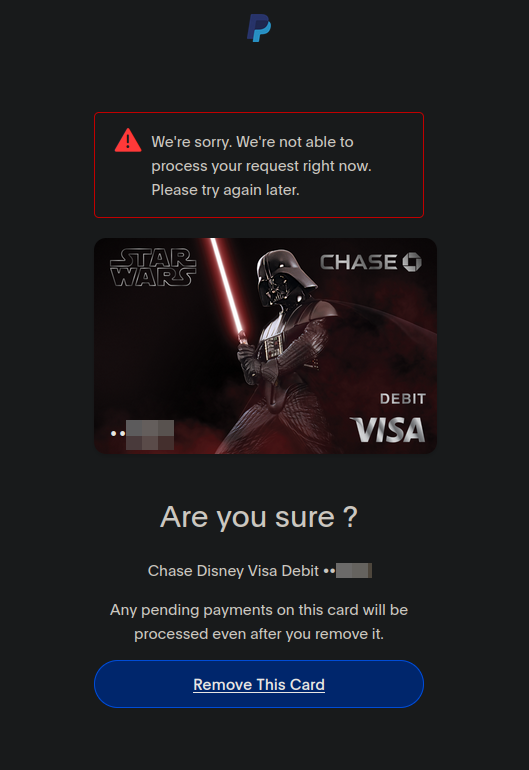
Task: Click Darth Vader's chest control panel
Action: click(x=273, y=347)
